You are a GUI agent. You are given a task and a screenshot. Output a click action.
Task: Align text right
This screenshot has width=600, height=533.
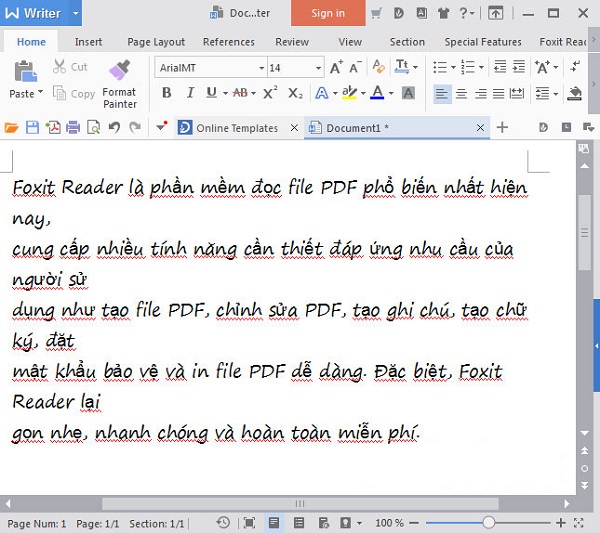(x=481, y=93)
